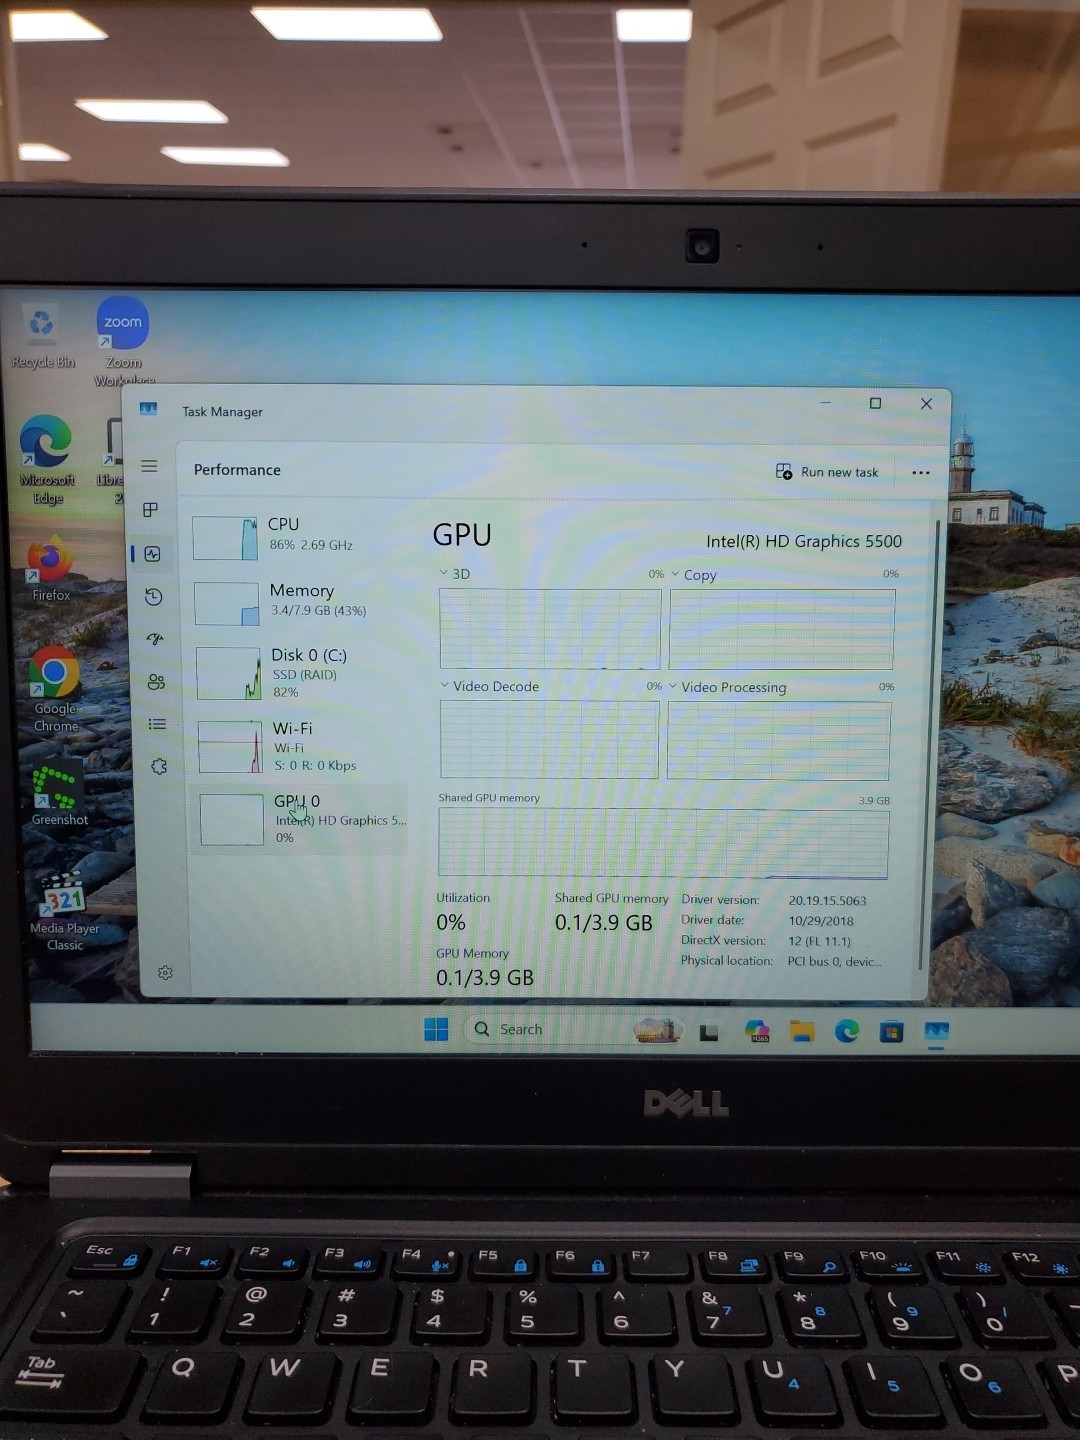Go to the Processes page icon
The image size is (1080, 1440).
pos(150,510)
